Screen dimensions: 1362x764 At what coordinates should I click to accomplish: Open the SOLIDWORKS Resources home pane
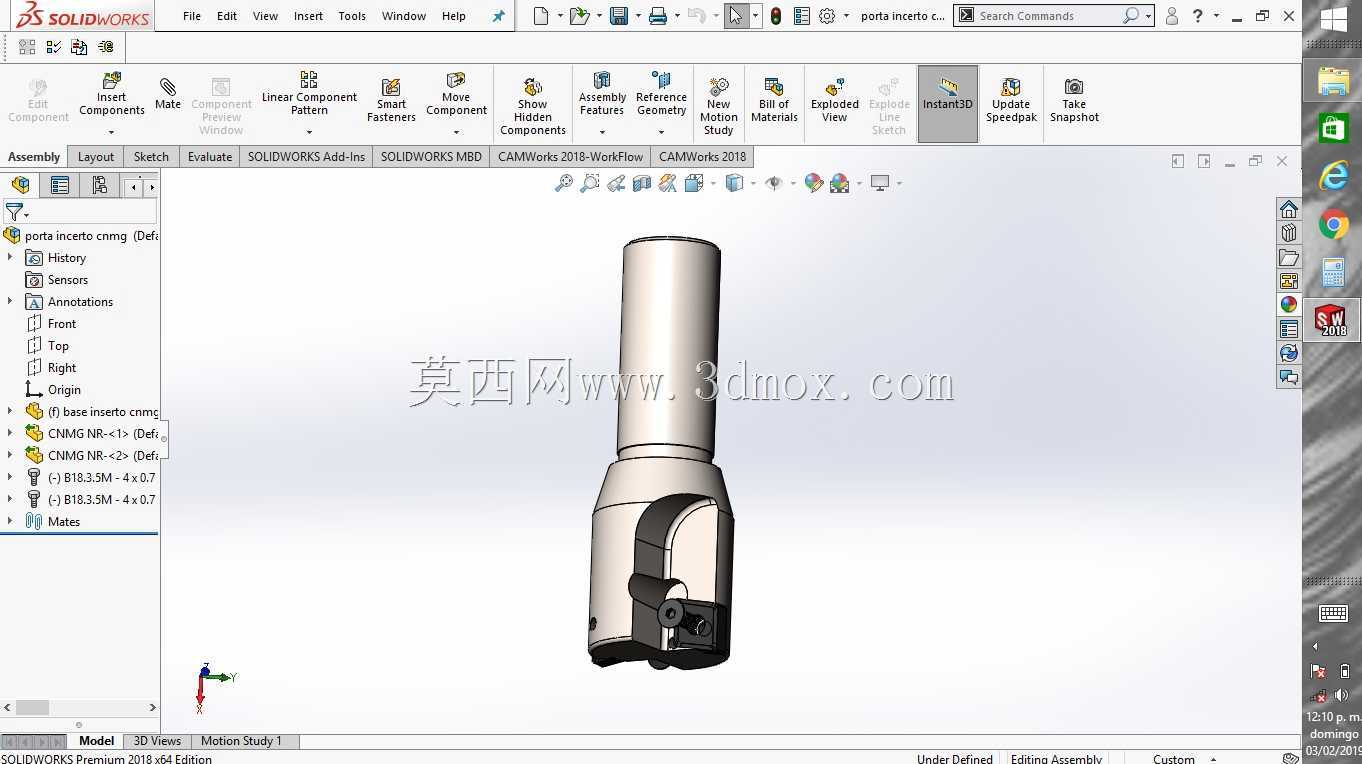click(x=1289, y=209)
